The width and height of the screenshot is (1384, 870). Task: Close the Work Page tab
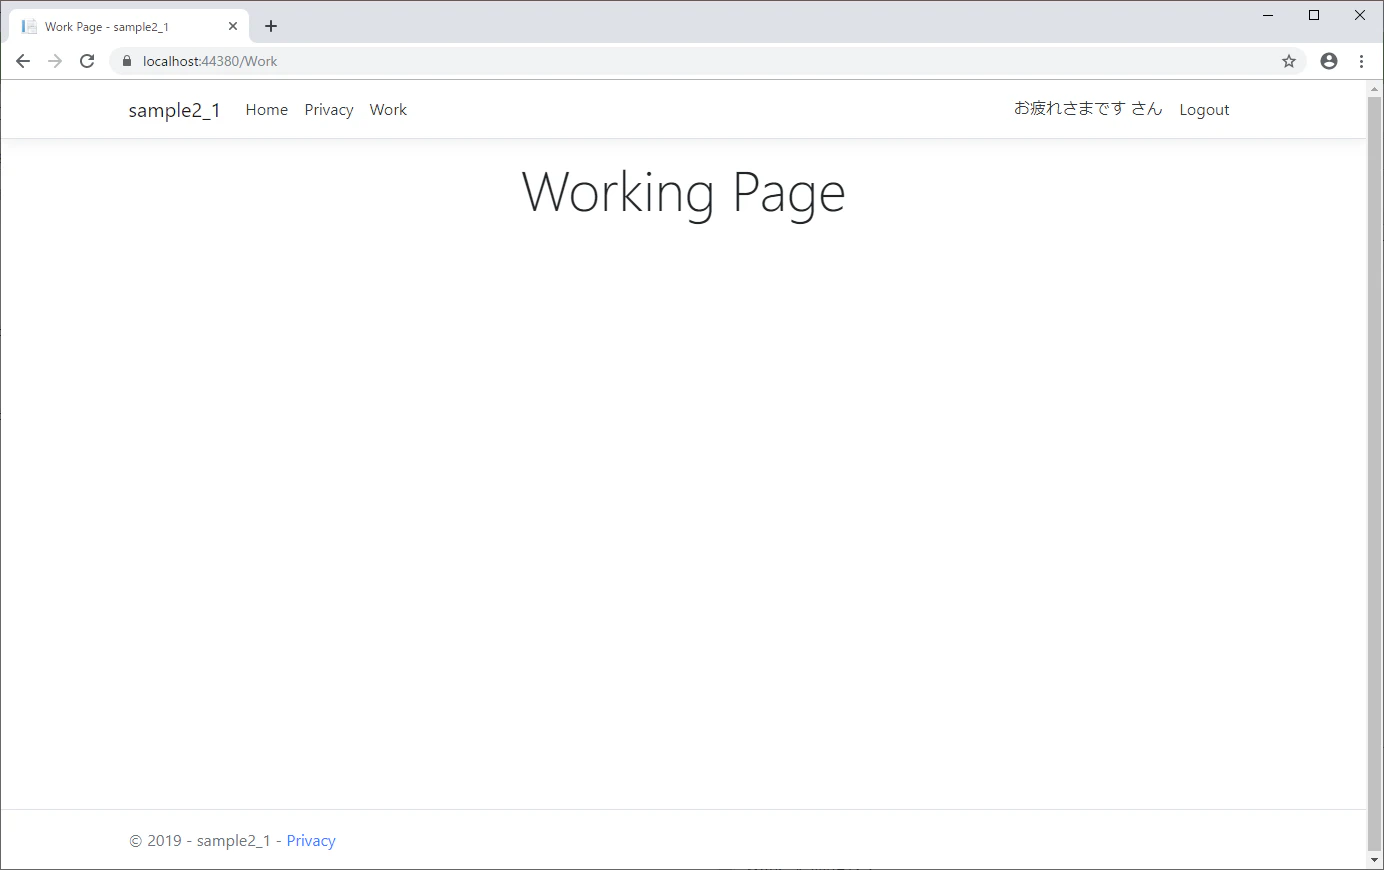pos(233,27)
